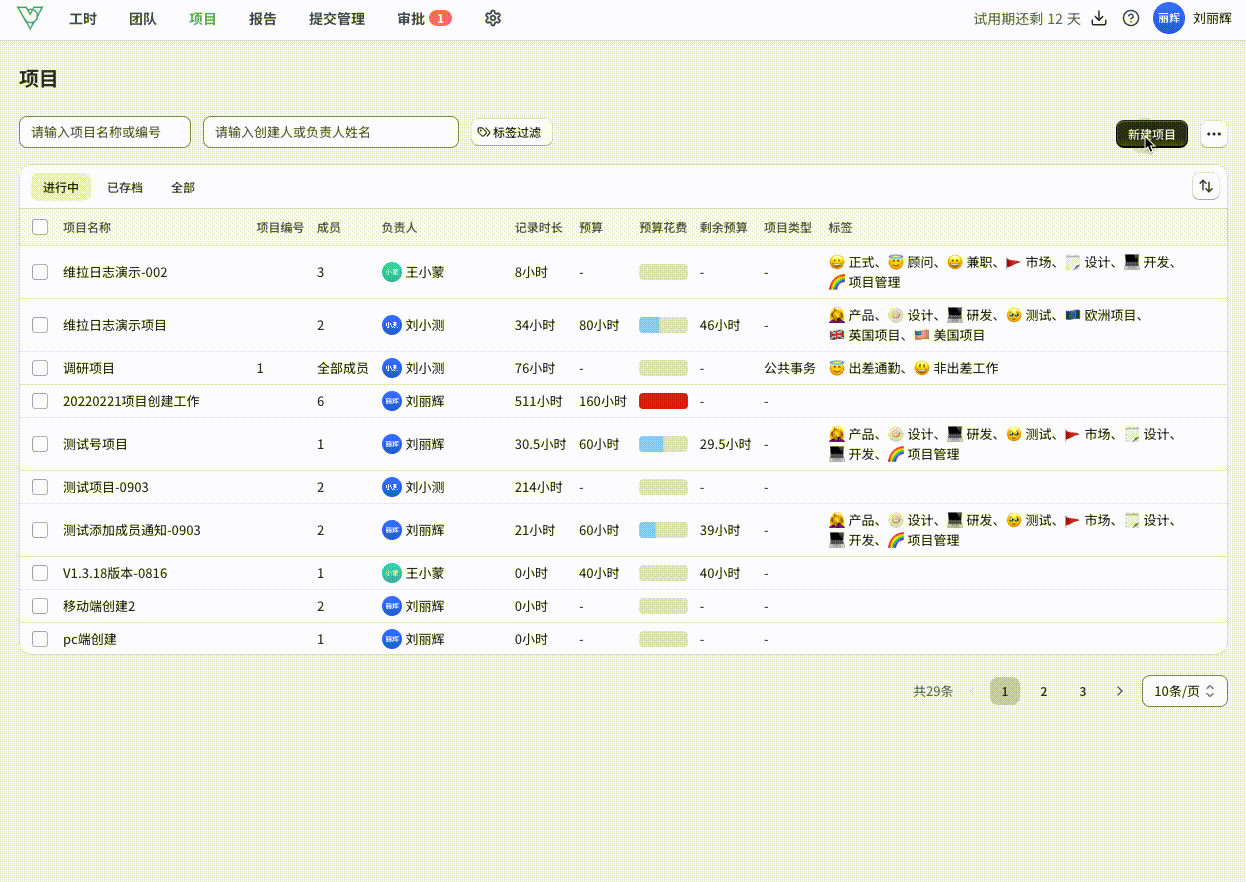Click 刘小测 avatar in 测试项目-0903 row
This screenshot has width=1246, height=882.
(x=392, y=487)
